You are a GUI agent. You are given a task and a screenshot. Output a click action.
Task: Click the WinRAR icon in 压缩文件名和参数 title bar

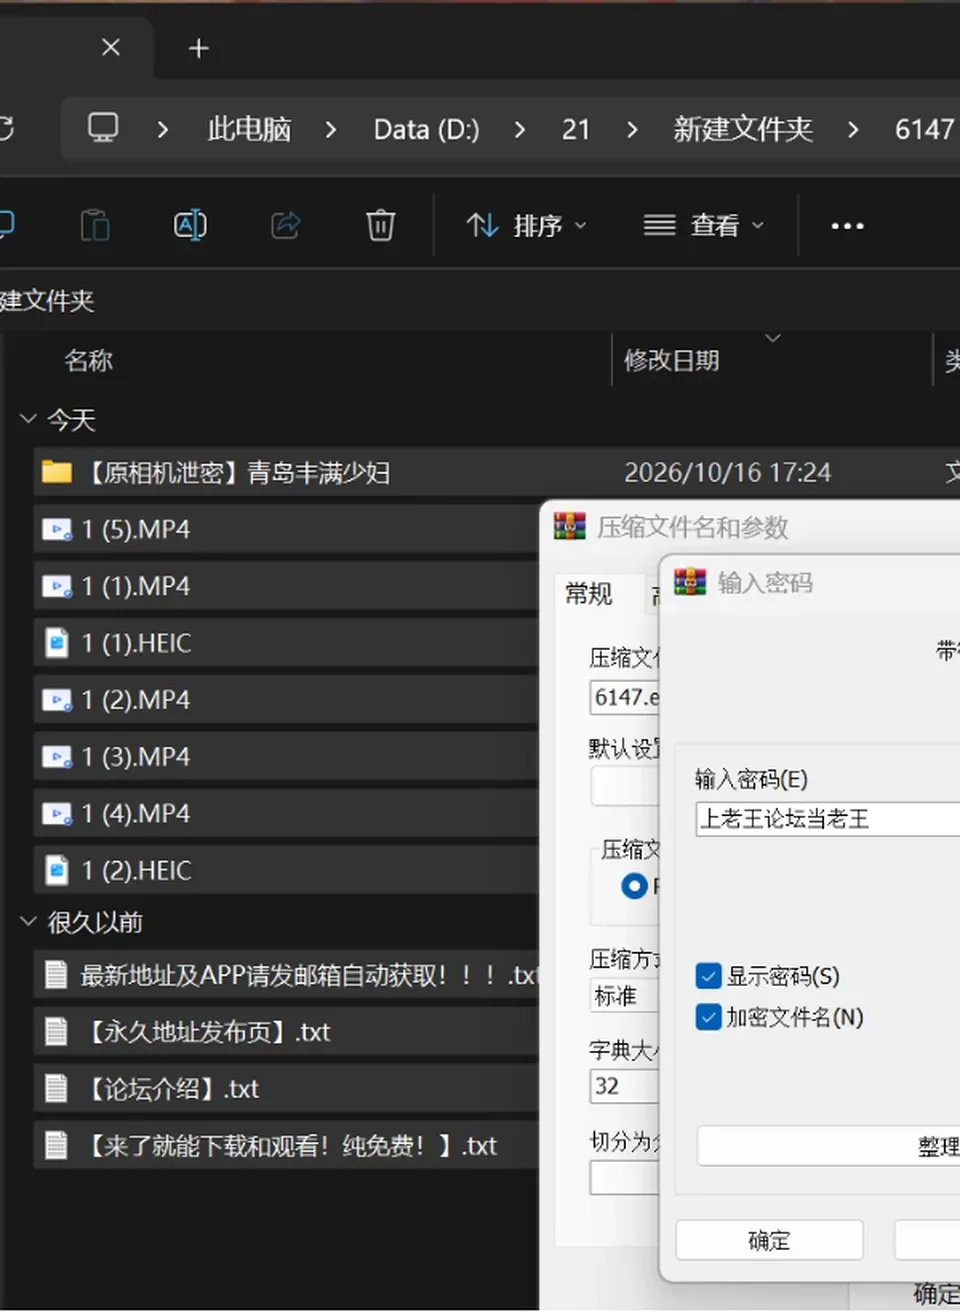coord(570,526)
